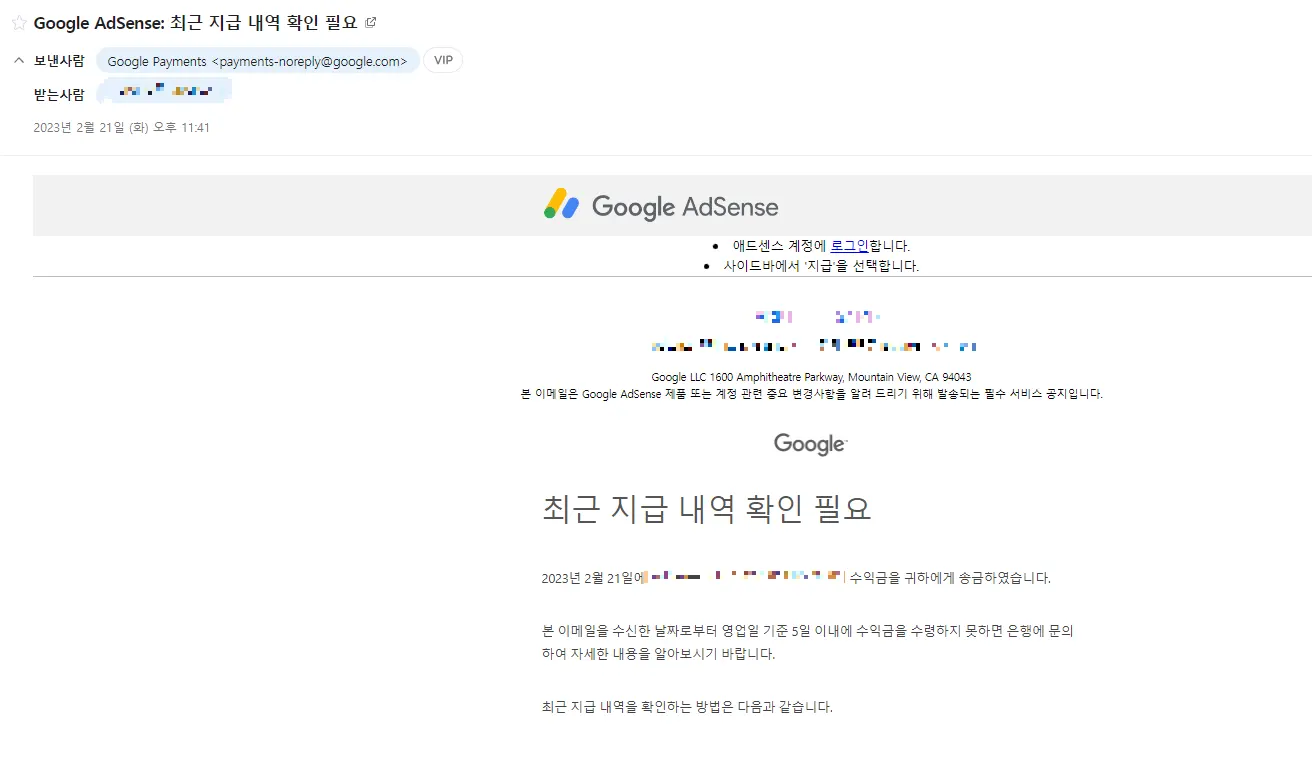
Task: Click the gray Google logo in body
Action: pos(810,444)
